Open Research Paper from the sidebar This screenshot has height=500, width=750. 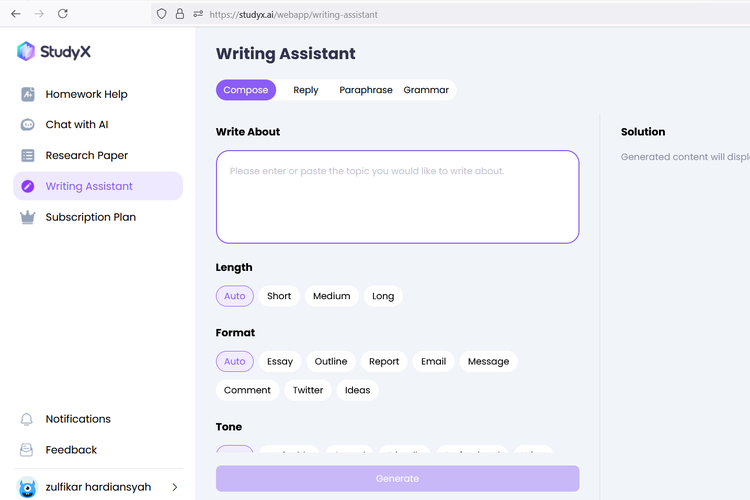98,156
